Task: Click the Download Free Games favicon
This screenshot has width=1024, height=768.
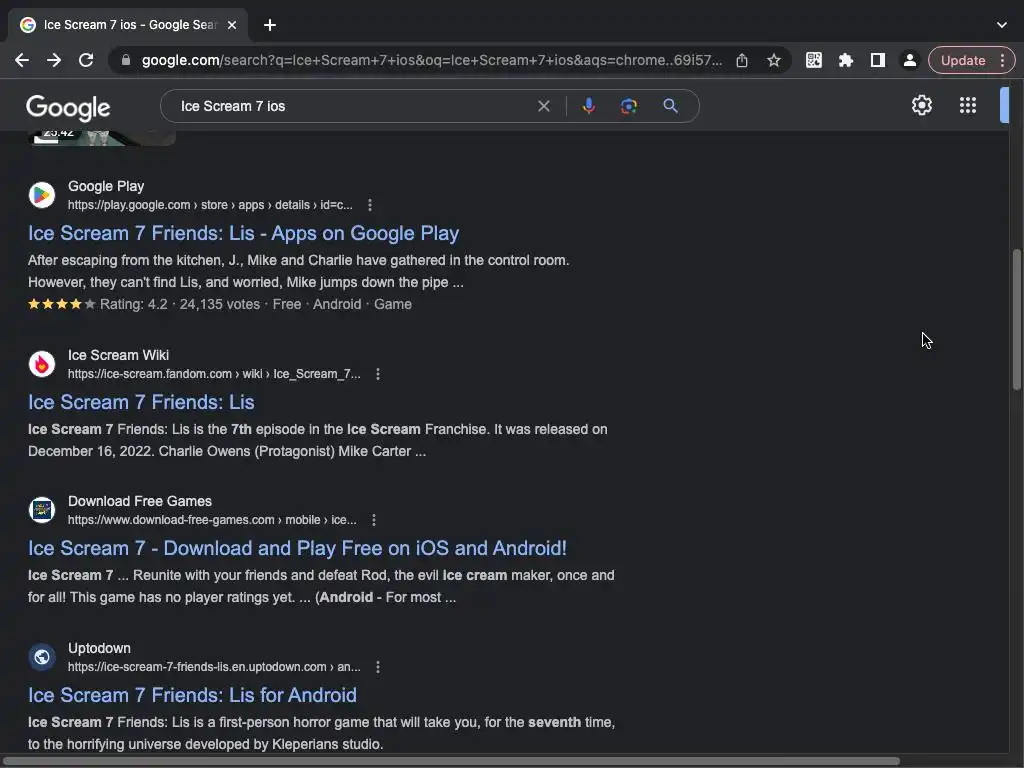Action: [42, 510]
